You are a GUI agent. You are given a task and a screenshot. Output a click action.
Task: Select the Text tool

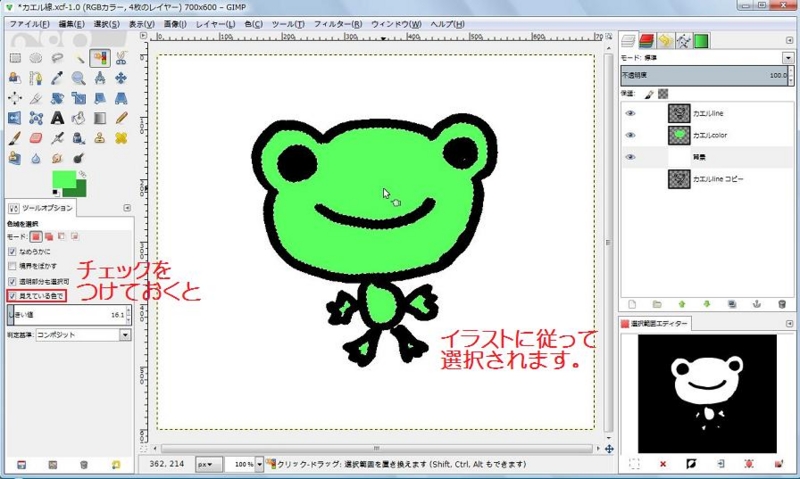point(57,118)
